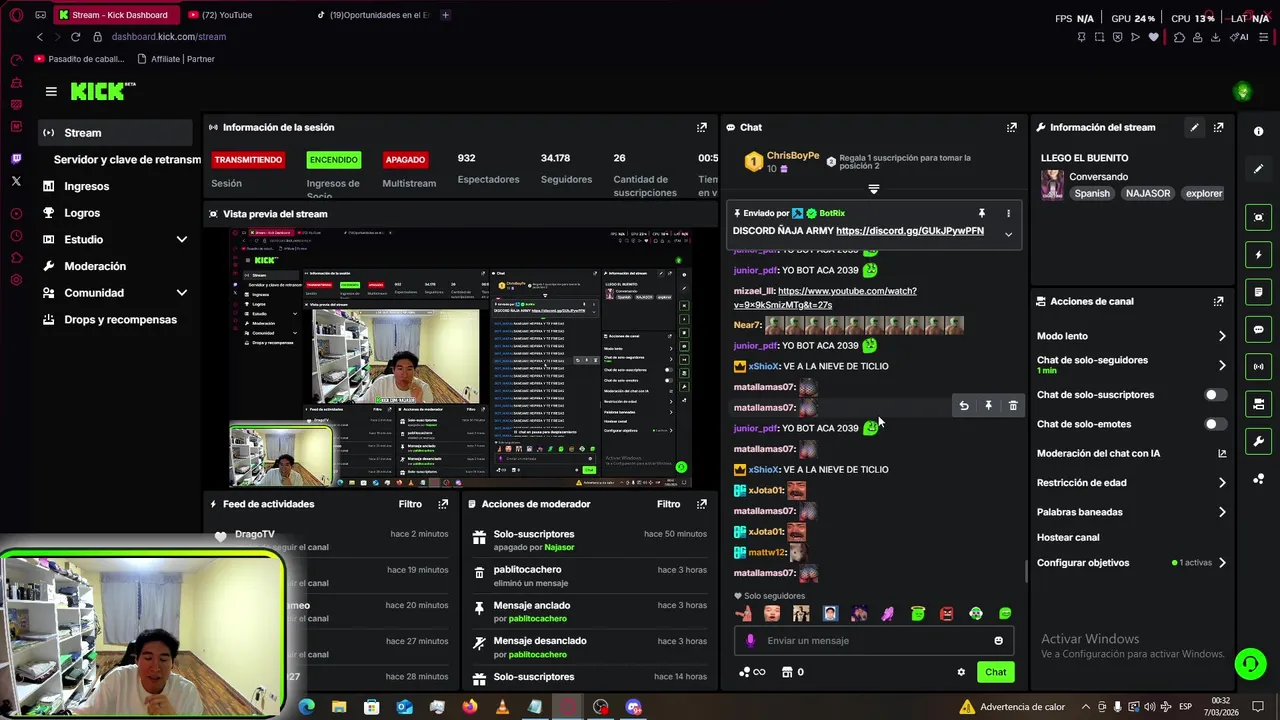
Task: Open Logros in the sidebar
Action: click(x=82, y=213)
